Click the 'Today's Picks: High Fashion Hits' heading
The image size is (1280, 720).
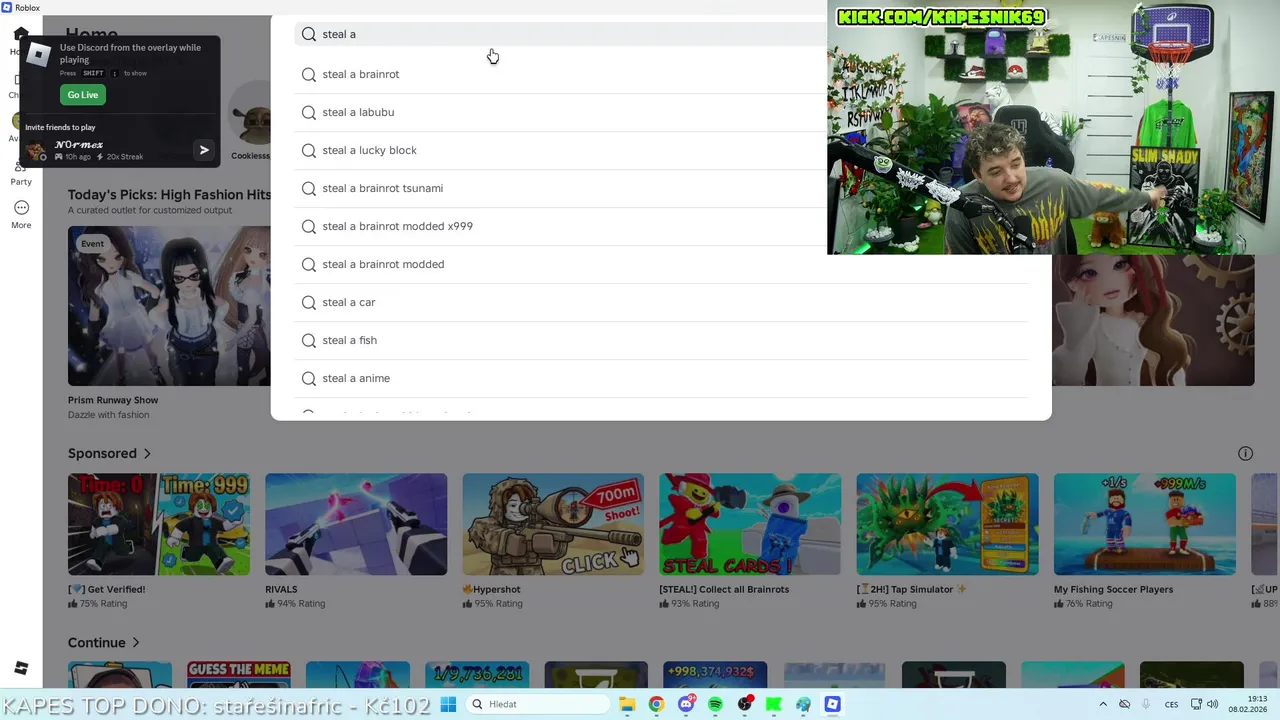[x=169, y=195]
